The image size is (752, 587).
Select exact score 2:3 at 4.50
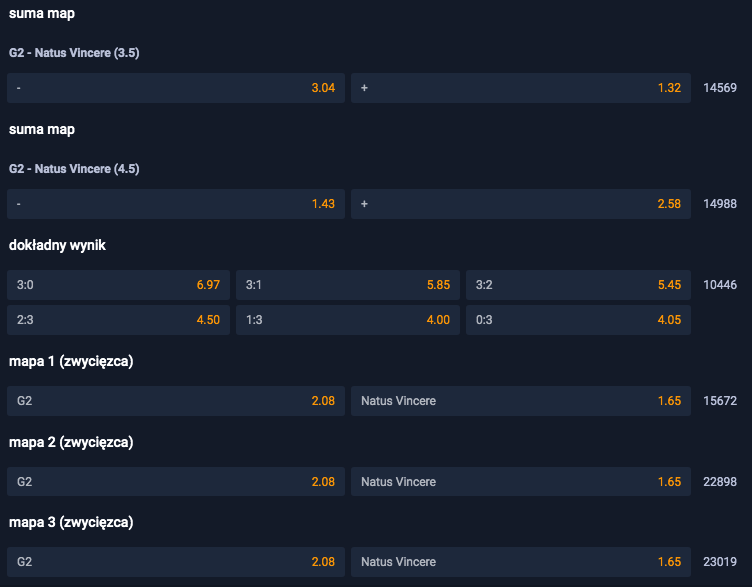(118, 320)
